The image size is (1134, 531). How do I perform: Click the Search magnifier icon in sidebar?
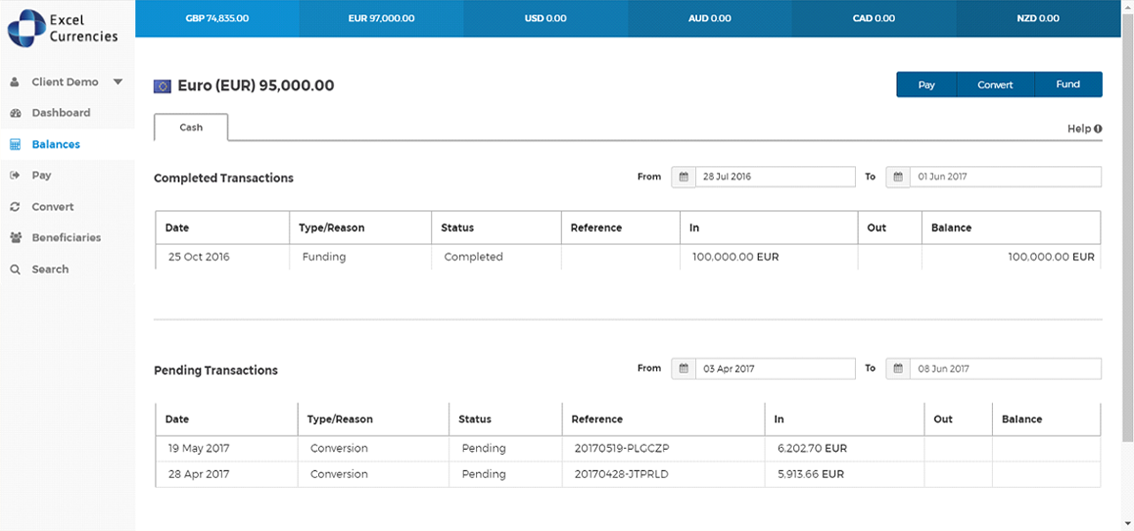click(x=15, y=270)
